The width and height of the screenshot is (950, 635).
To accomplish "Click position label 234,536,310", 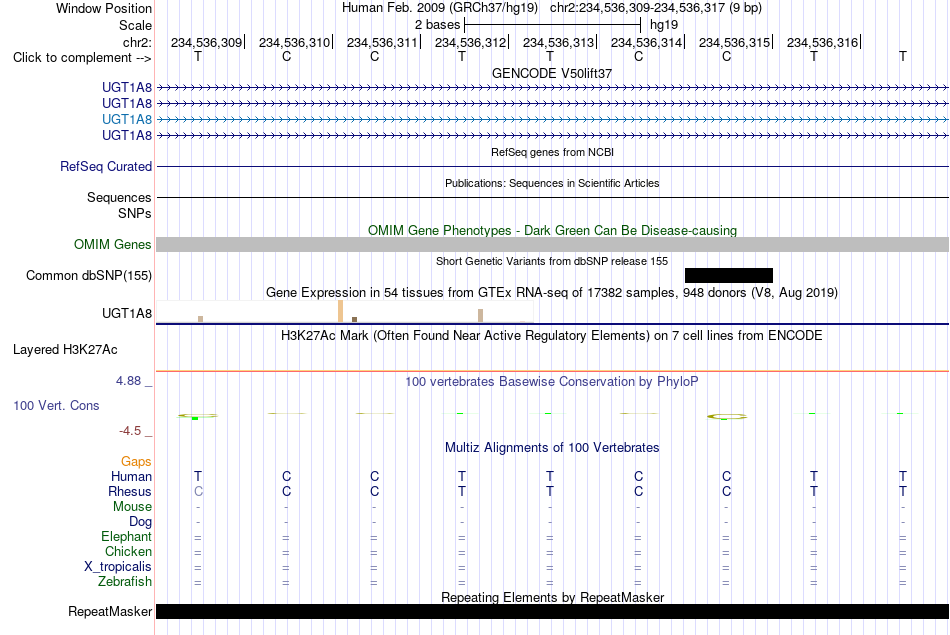I will pos(294,42).
